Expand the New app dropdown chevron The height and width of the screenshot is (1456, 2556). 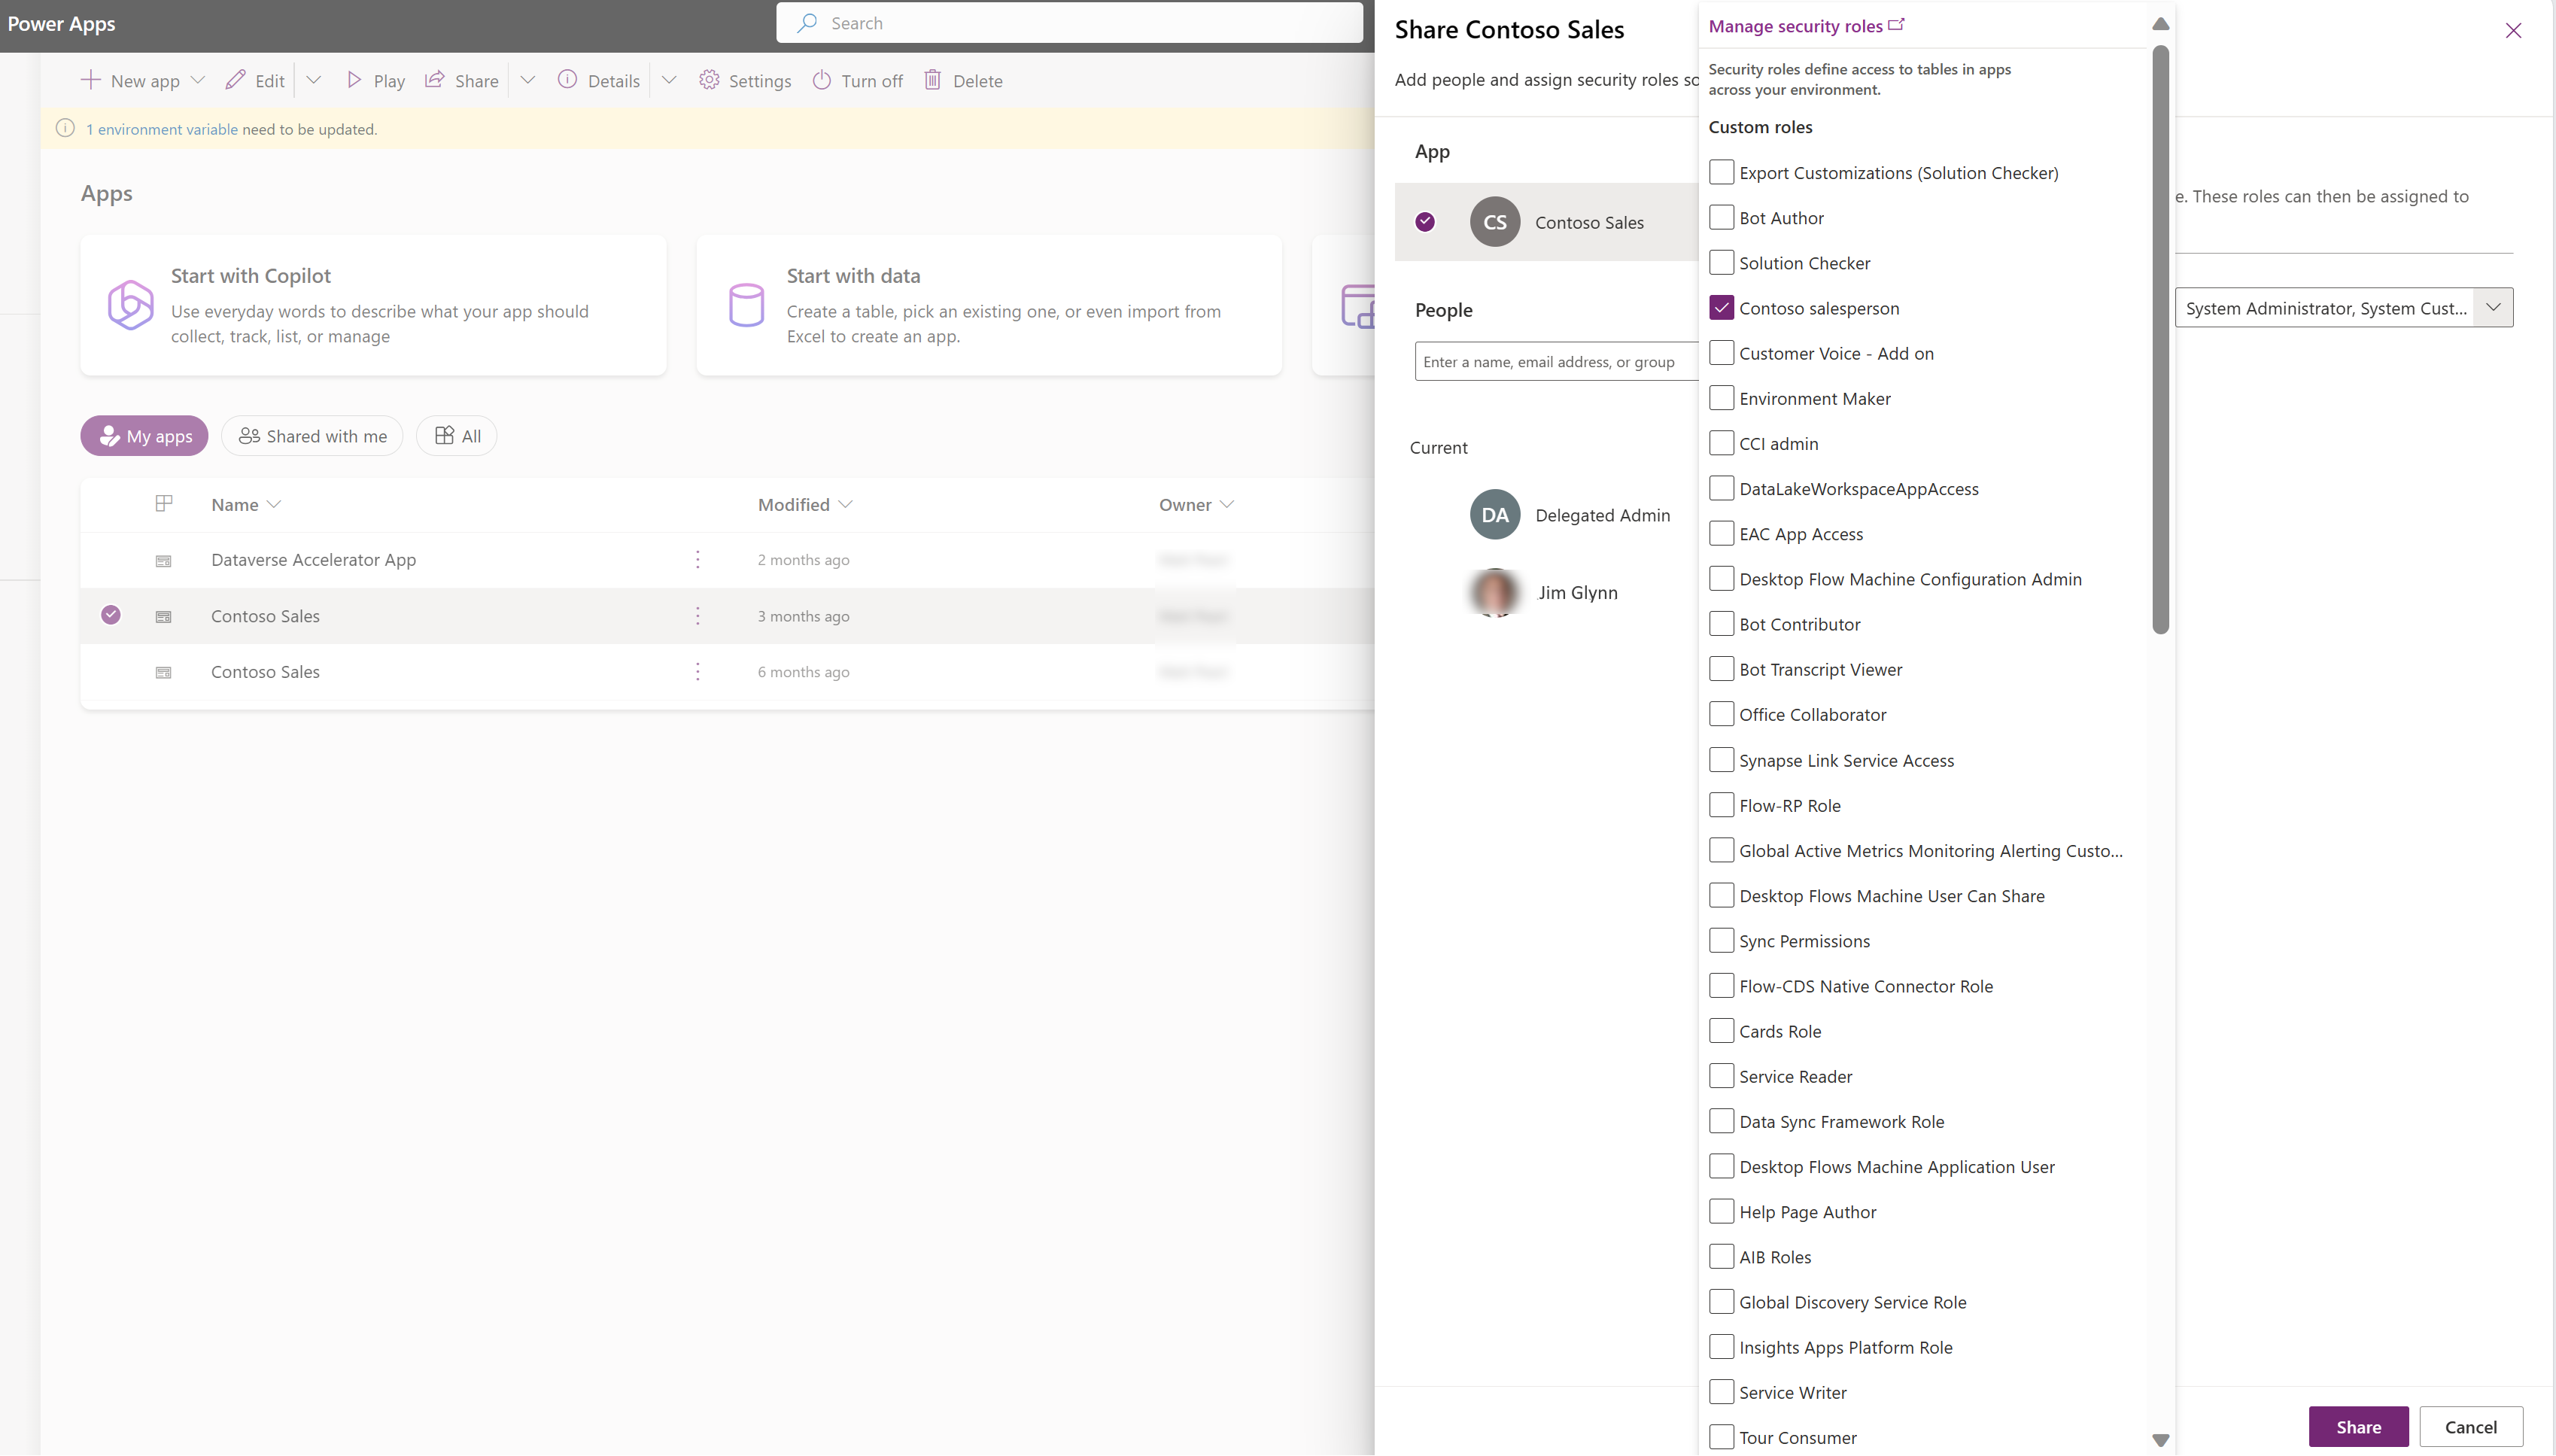pos(198,80)
